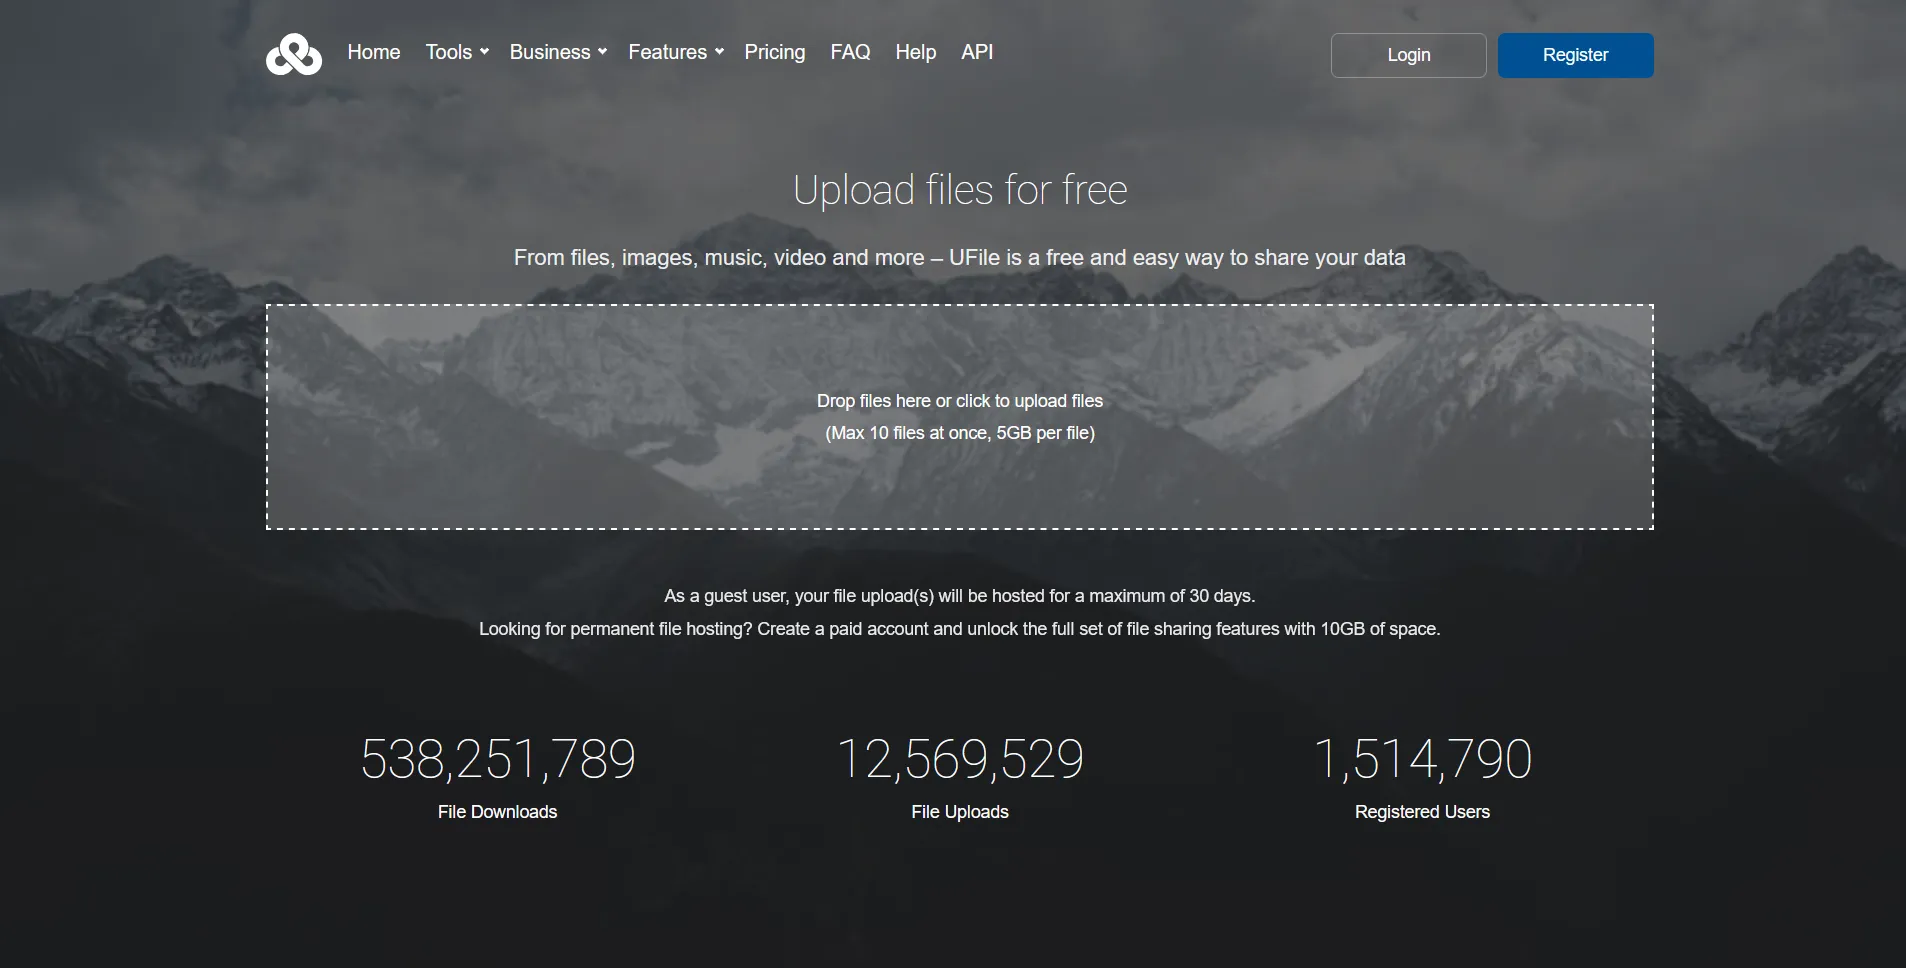Click the 5GB per file notice
Viewport: 1906px width, 968px height.
click(x=959, y=433)
